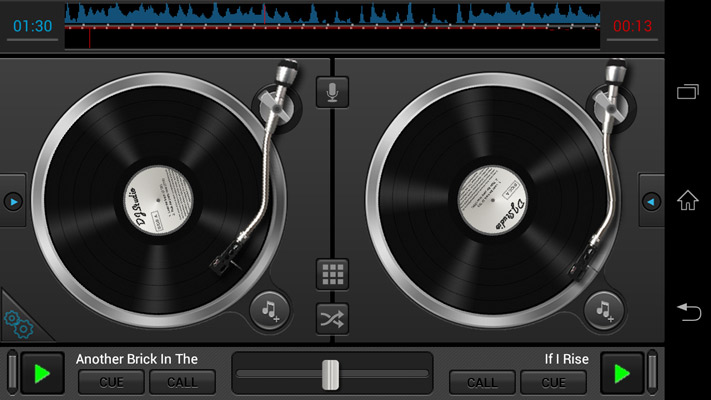This screenshot has height=400, width=711.
Task: Expand the left deck side panel
Action: tap(12, 201)
